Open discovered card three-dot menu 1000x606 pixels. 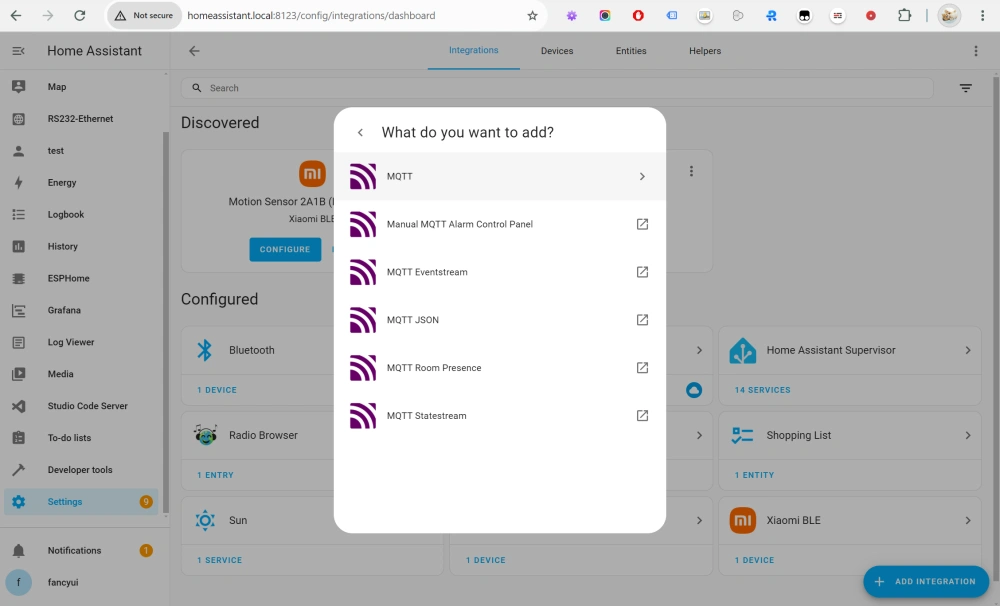(x=691, y=172)
